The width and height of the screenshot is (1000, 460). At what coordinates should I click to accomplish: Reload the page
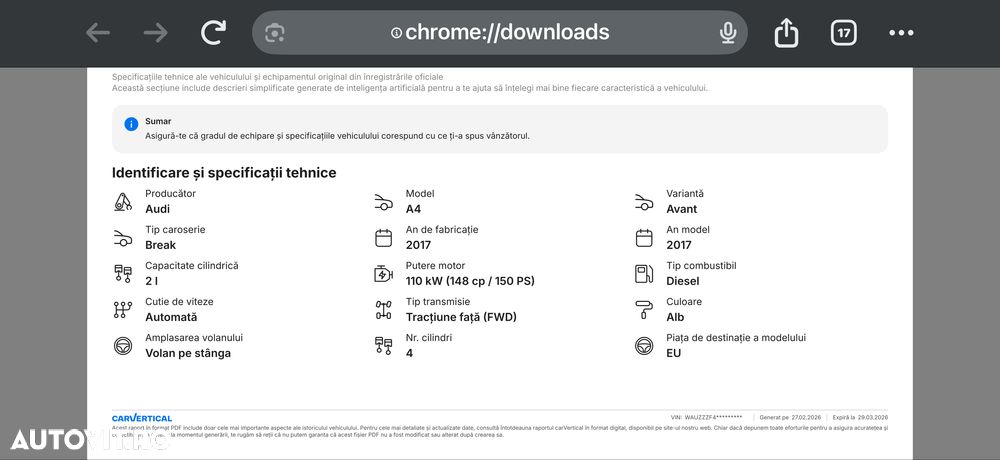tap(214, 33)
